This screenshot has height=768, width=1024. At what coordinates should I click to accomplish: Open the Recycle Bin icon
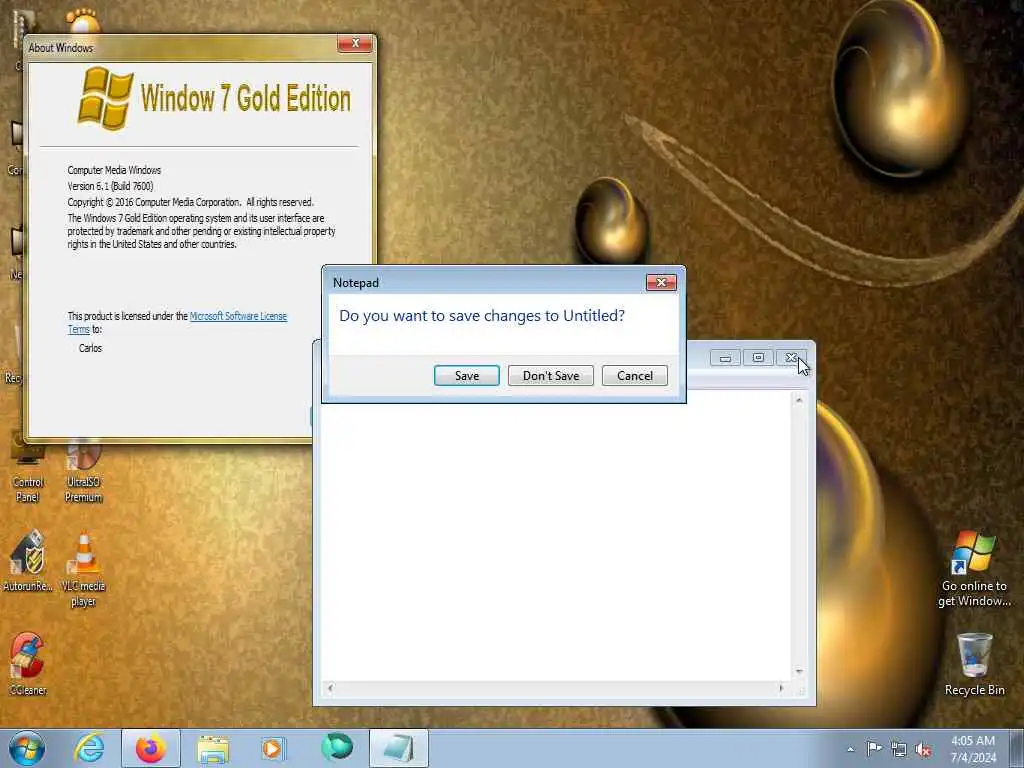(x=974, y=664)
